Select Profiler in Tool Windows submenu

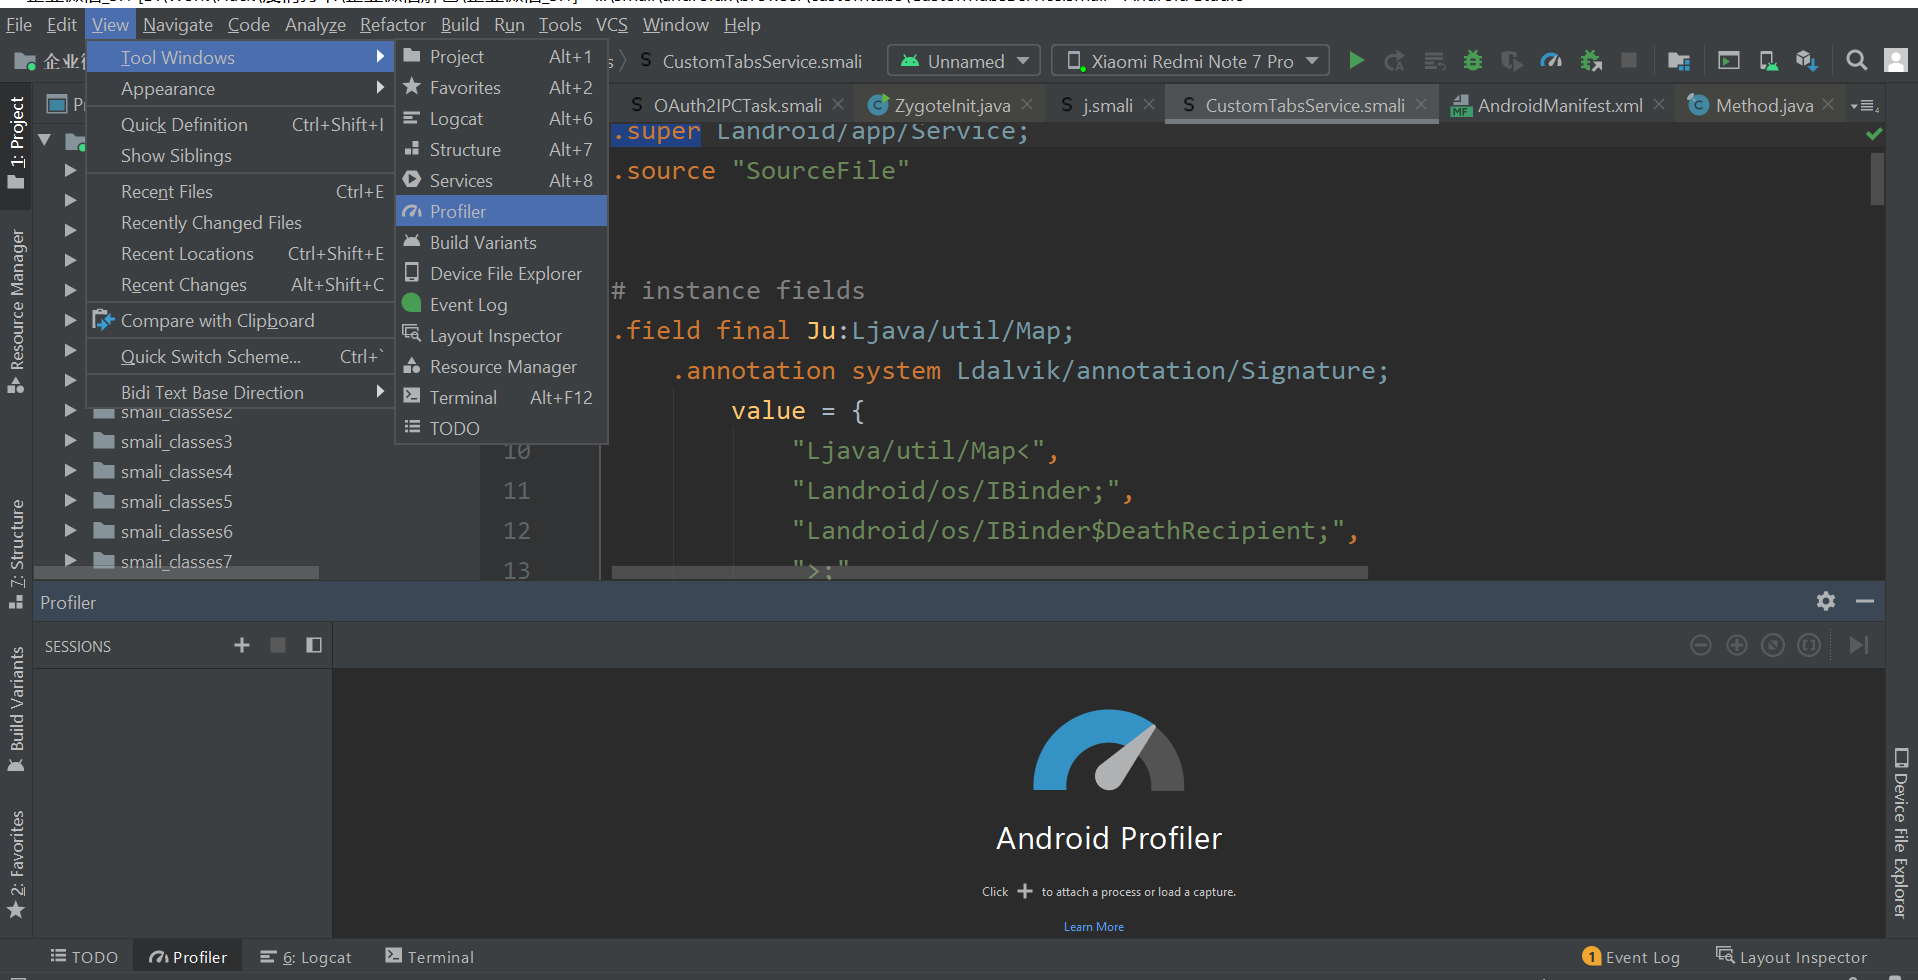(x=501, y=211)
